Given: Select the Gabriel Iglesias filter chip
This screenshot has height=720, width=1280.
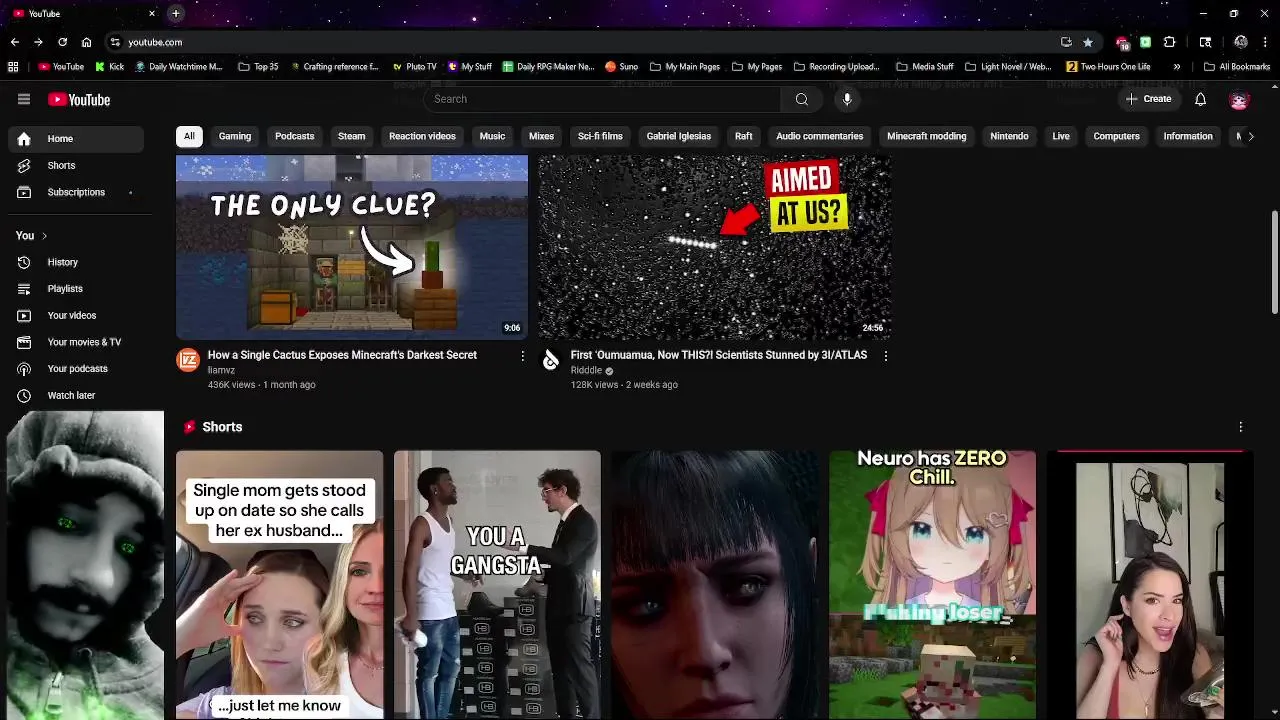Looking at the screenshot, I should click(679, 136).
